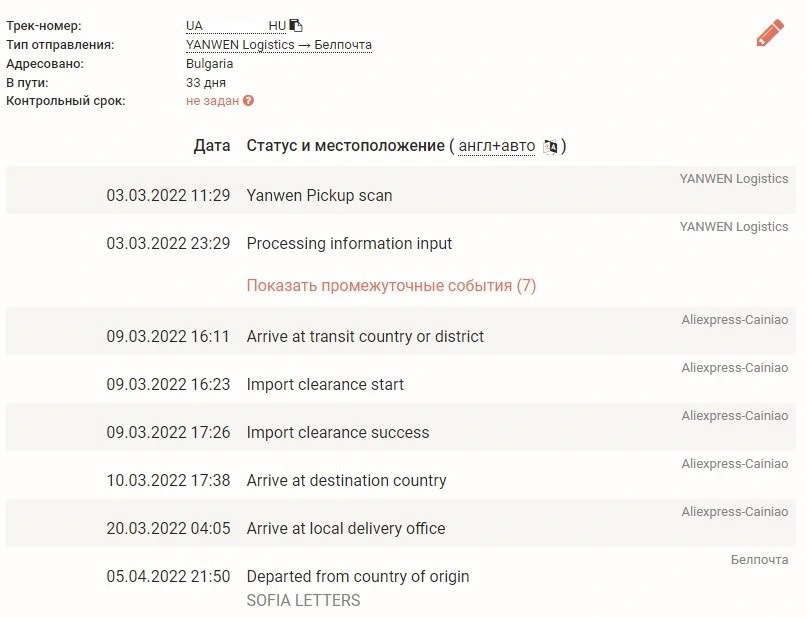
Task: Open help question mark next to не задан
Action: [x=249, y=101]
